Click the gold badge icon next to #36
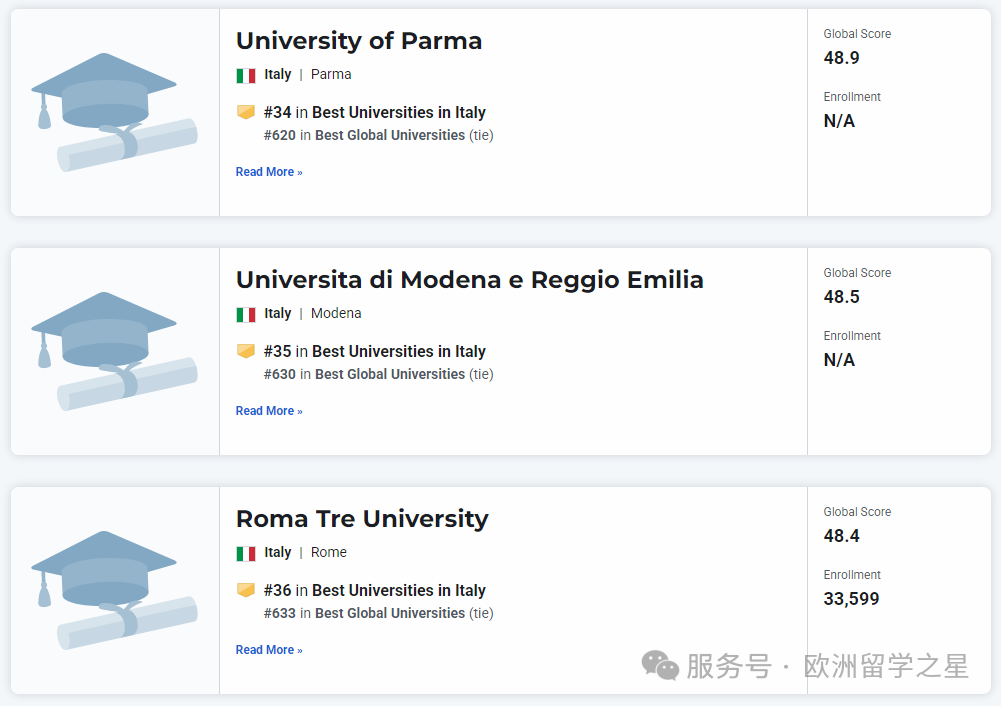The width and height of the screenshot is (1001, 706). [x=246, y=590]
